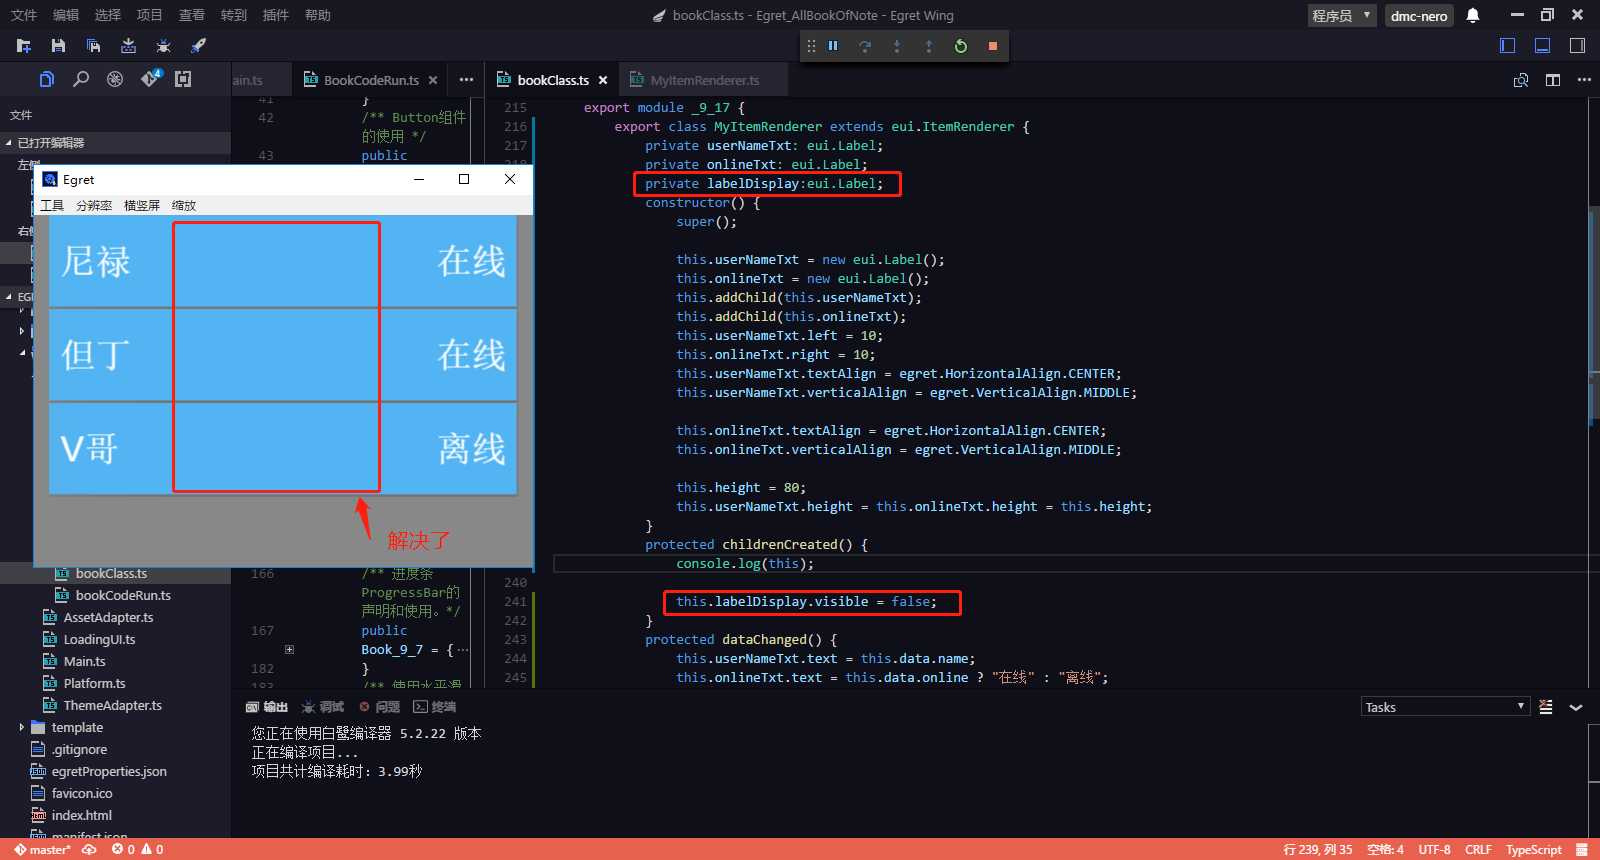Click the dmc-nero account button
Viewport: 1600px width, 860px height.
click(x=1419, y=15)
